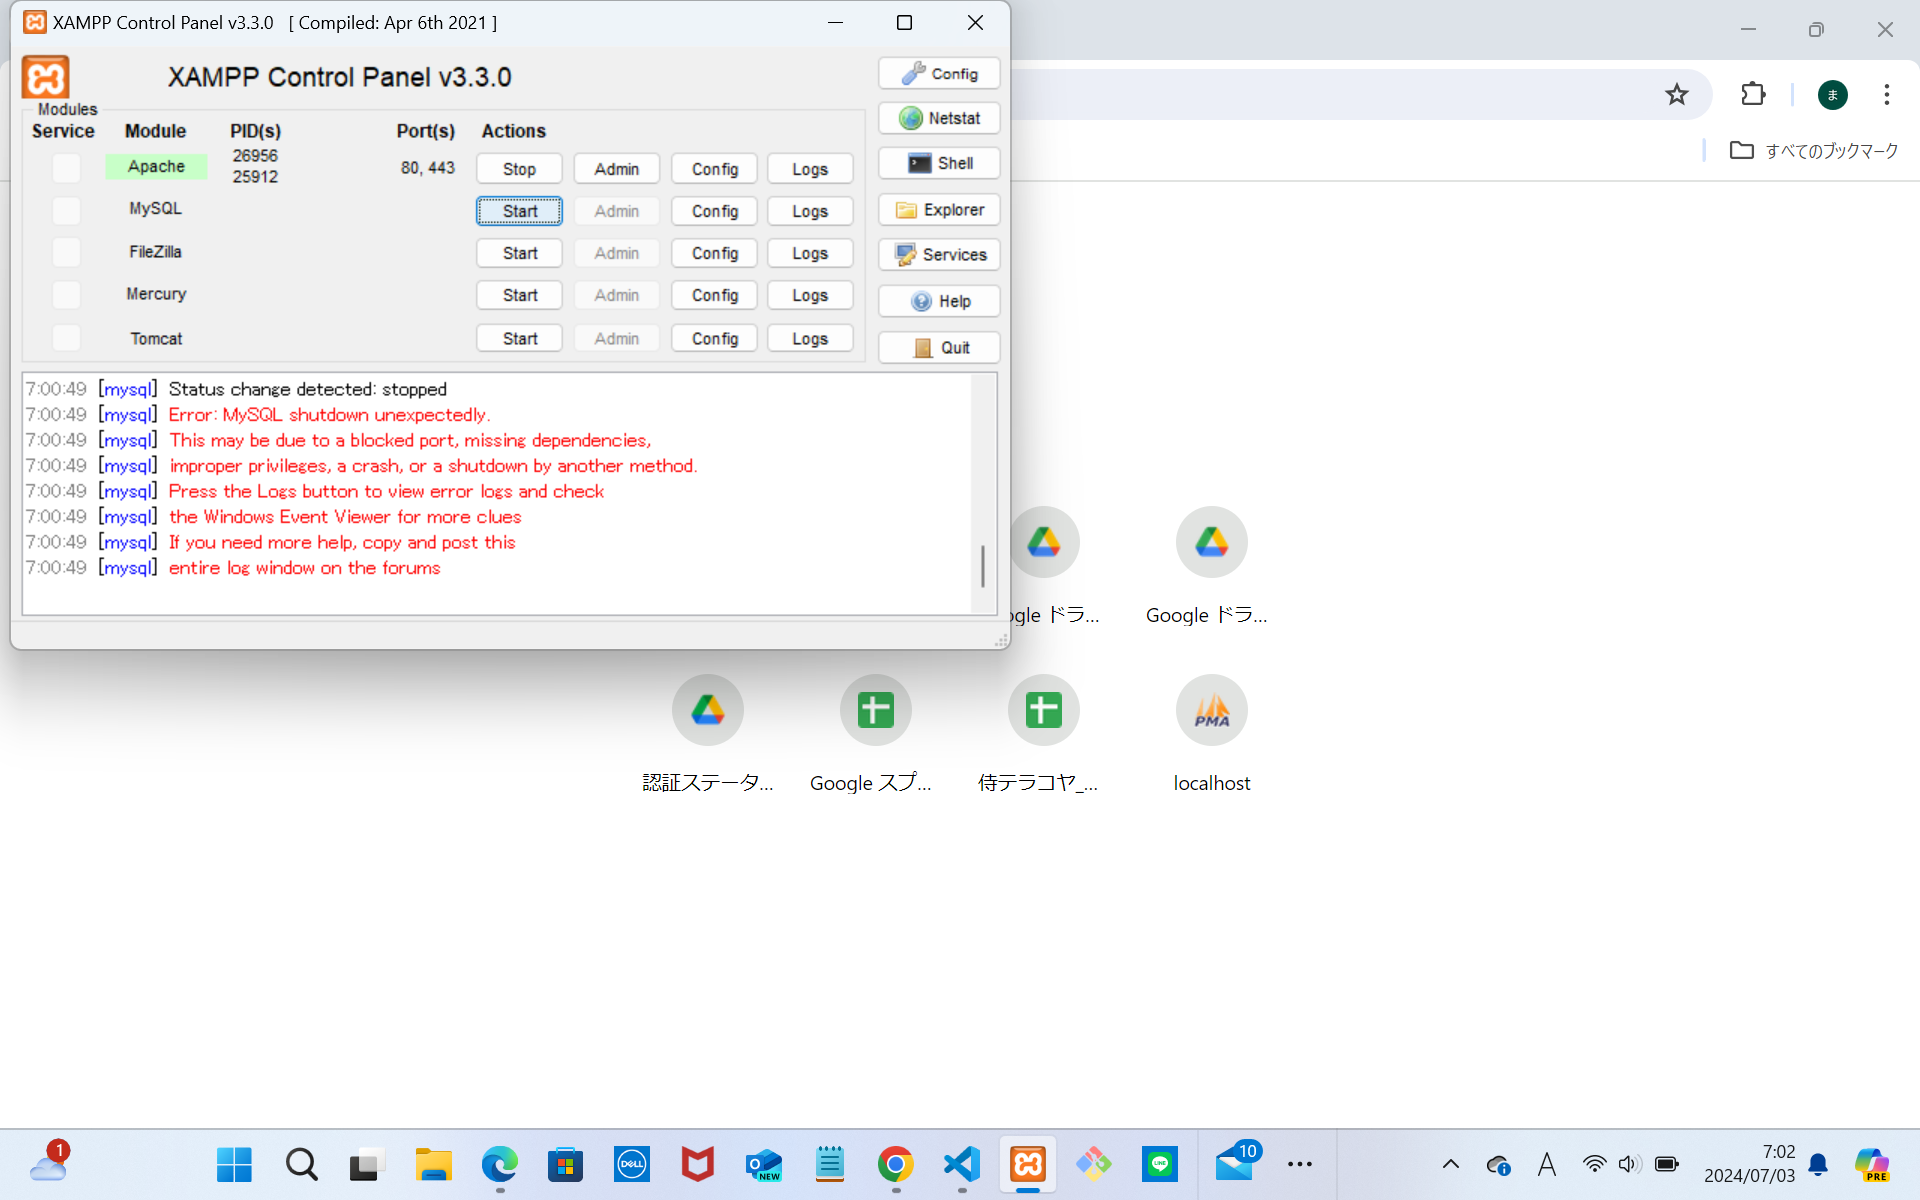Open the Google スプ... shortcut tile

[875, 735]
